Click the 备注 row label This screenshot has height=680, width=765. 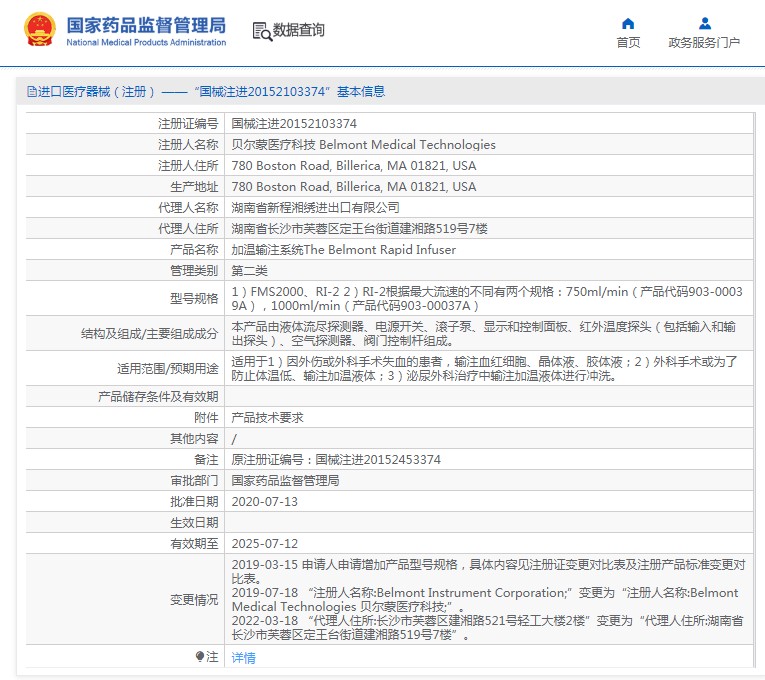click(206, 460)
